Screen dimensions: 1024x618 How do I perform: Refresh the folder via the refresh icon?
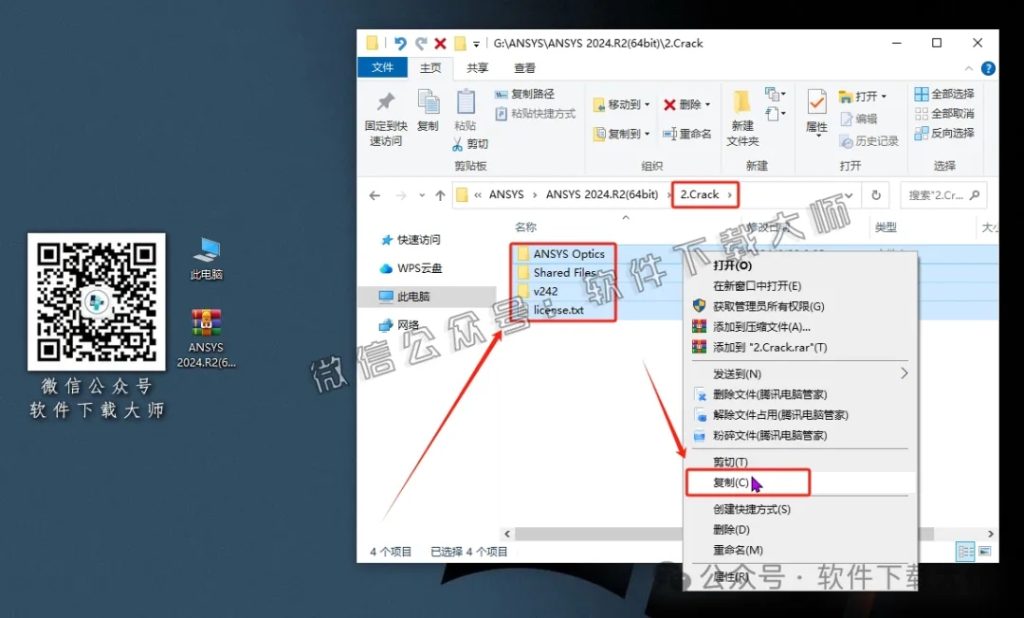coord(876,195)
